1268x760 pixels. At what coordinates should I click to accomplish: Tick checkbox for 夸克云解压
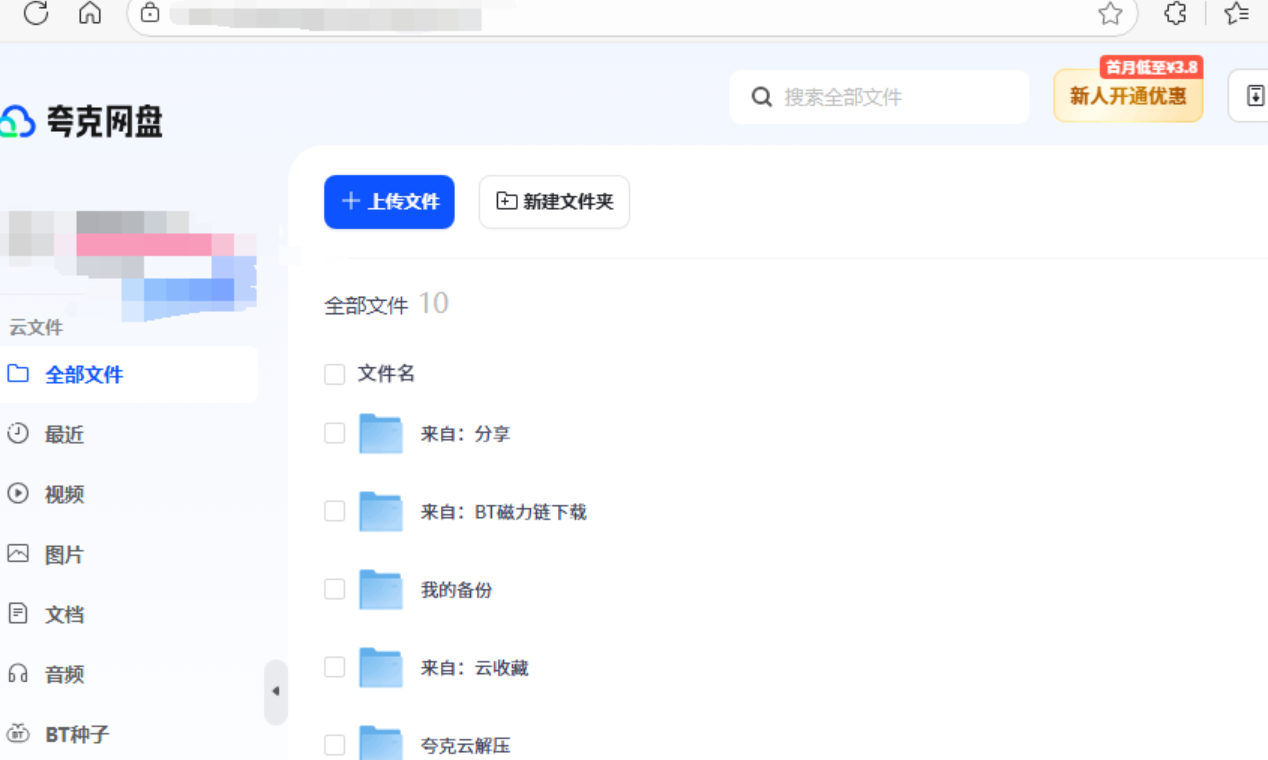tap(334, 745)
